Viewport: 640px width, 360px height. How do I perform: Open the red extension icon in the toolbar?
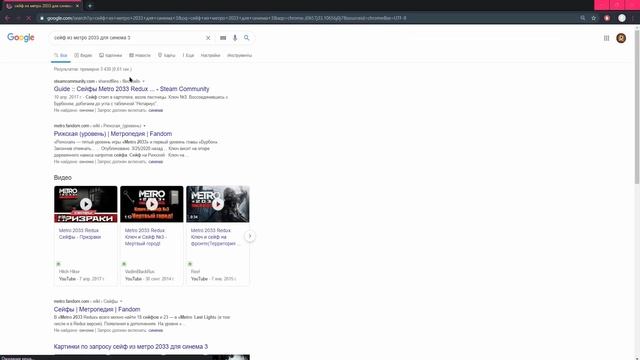coord(607,18)
